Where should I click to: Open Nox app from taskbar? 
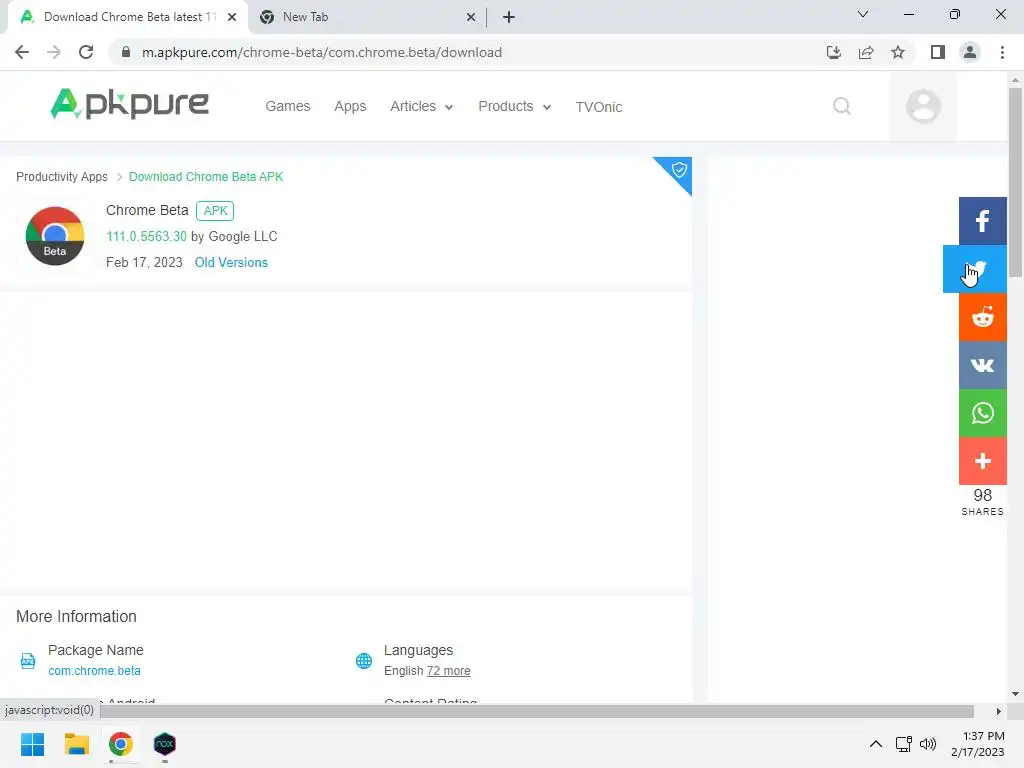(x=165, y=744)
